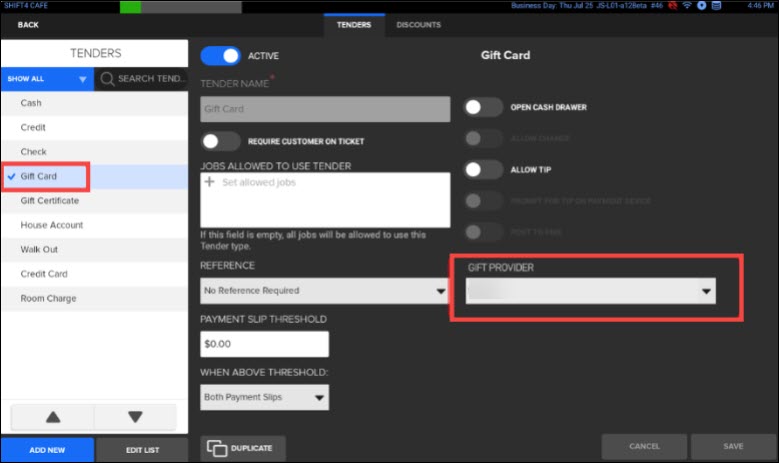Enable Require Customer on Ticket

(220, 142)
